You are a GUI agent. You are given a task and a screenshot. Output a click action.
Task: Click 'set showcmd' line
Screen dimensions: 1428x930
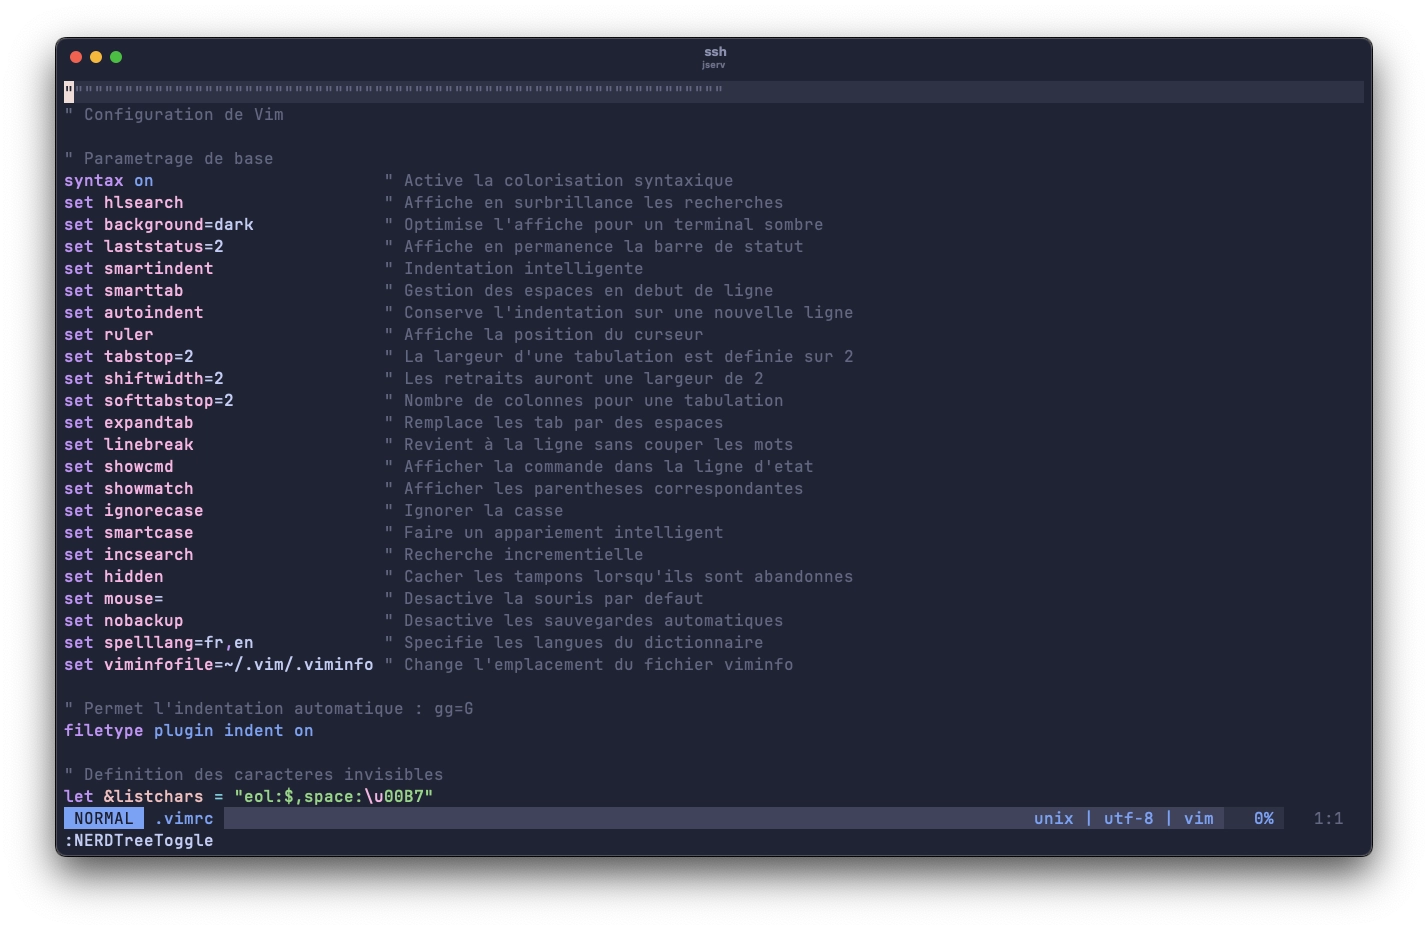[x=119, y=467]
